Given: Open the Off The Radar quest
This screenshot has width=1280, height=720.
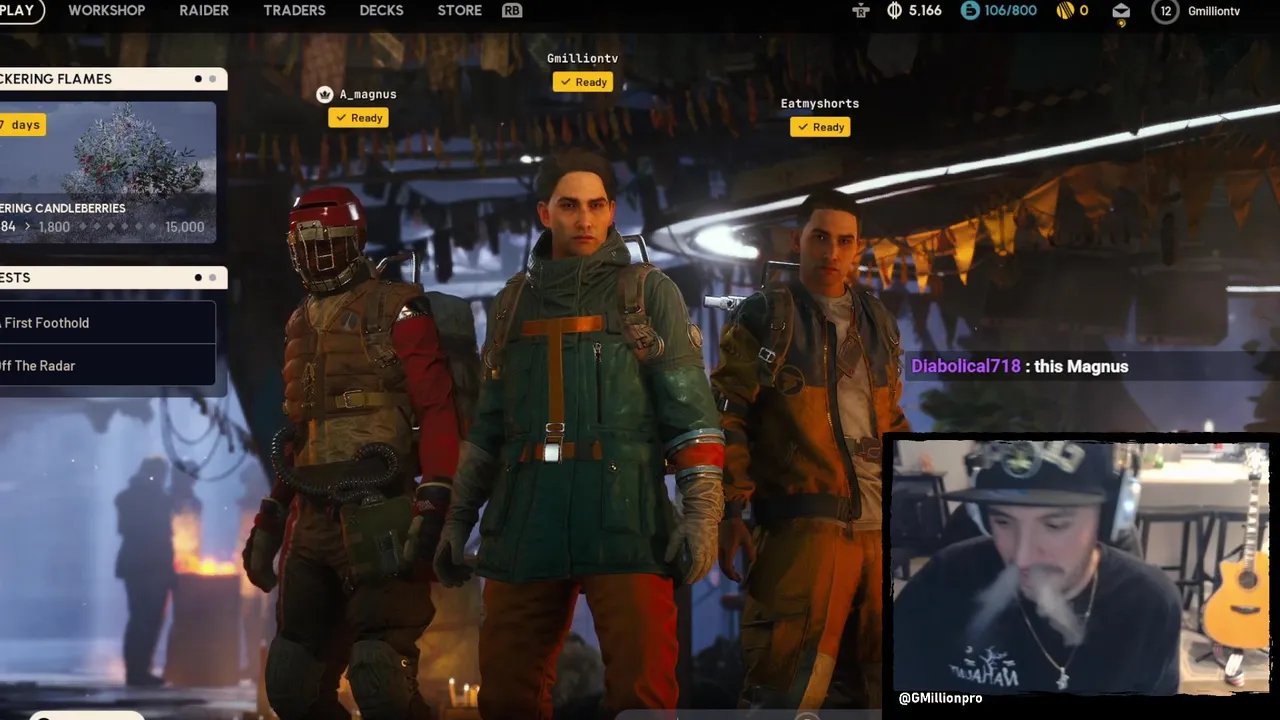Looking at the screenshot, I should click(107, 366).
